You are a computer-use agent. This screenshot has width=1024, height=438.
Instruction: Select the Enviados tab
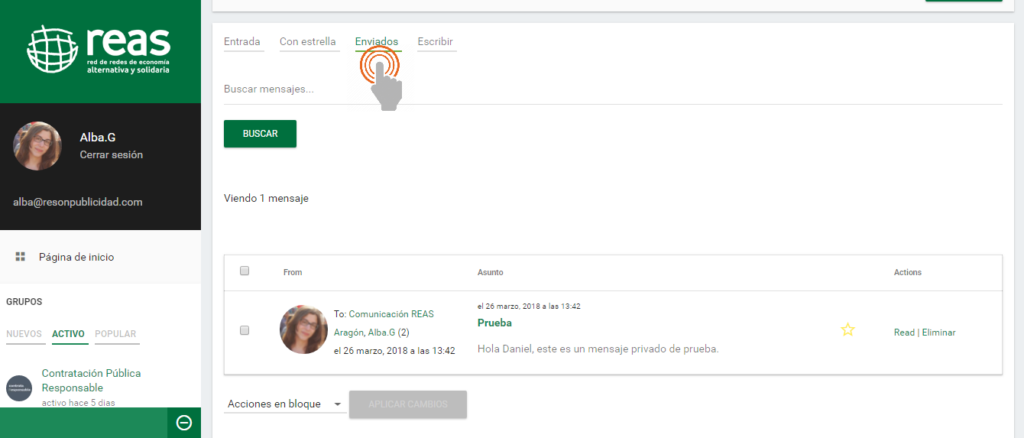(x=376, y=42)
